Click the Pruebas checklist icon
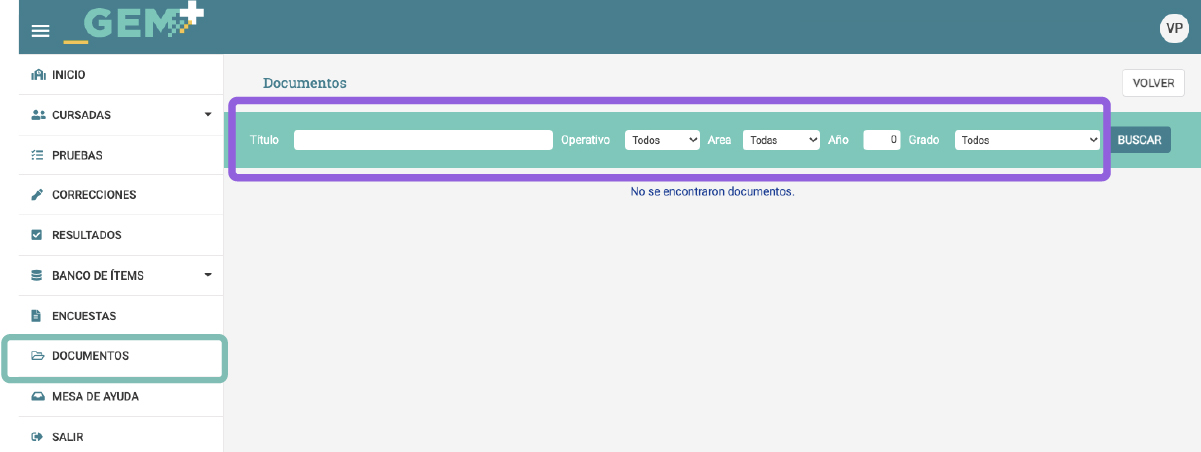This screenshot has height=452, width=1201. [38, 155]
